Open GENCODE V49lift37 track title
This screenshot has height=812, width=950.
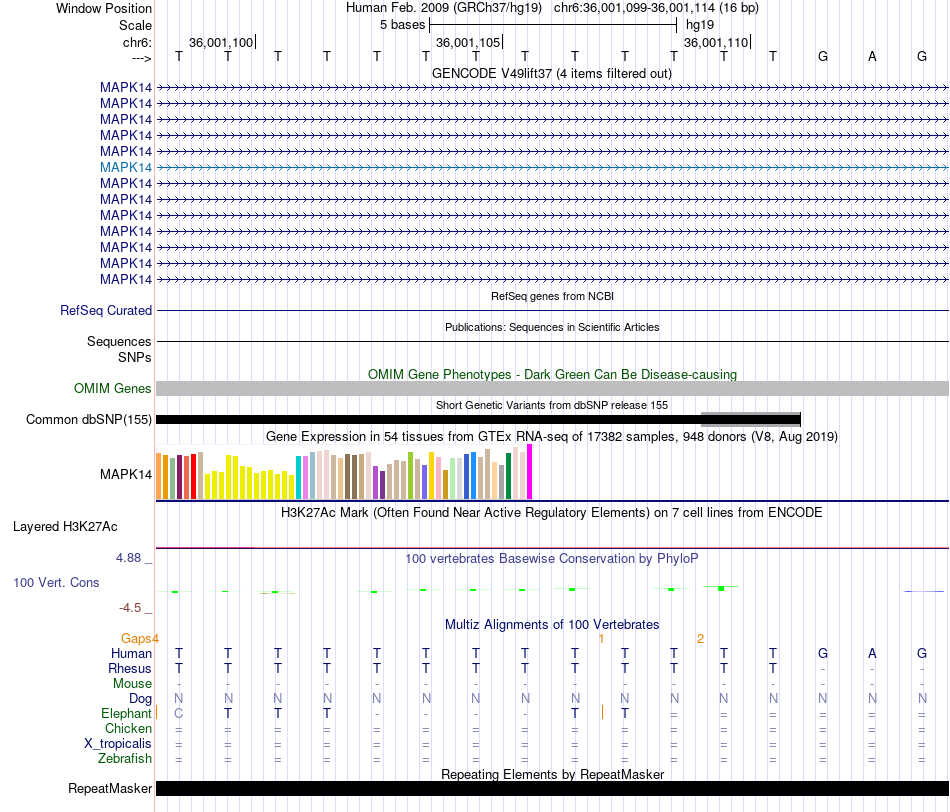click(551, 73)
